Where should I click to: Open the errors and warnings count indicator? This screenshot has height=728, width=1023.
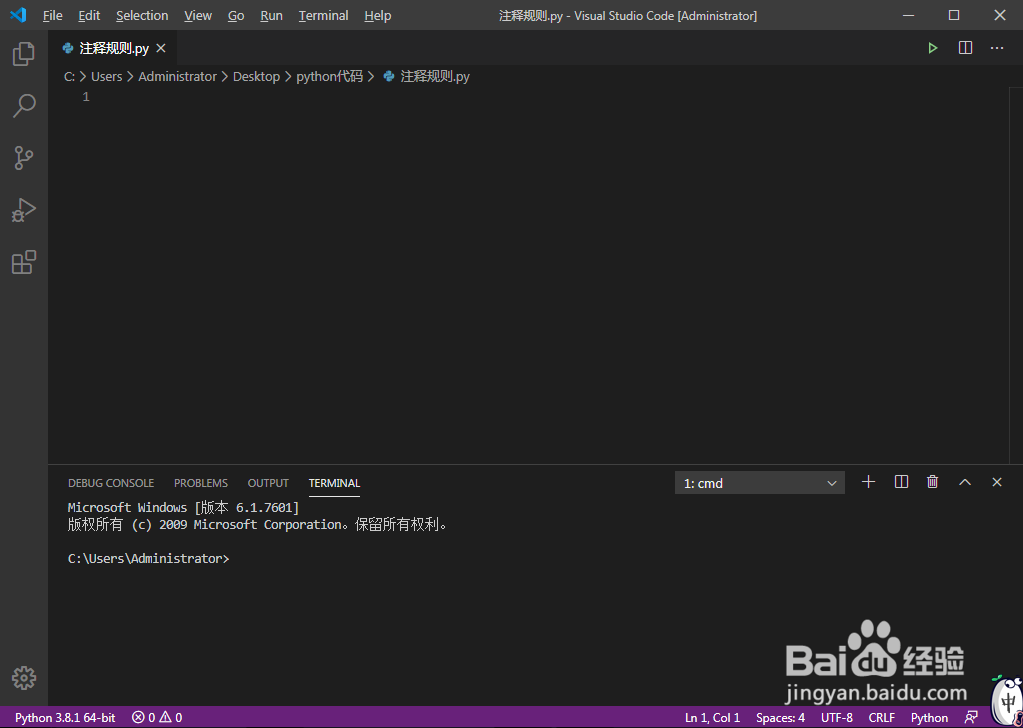[157, 718]
